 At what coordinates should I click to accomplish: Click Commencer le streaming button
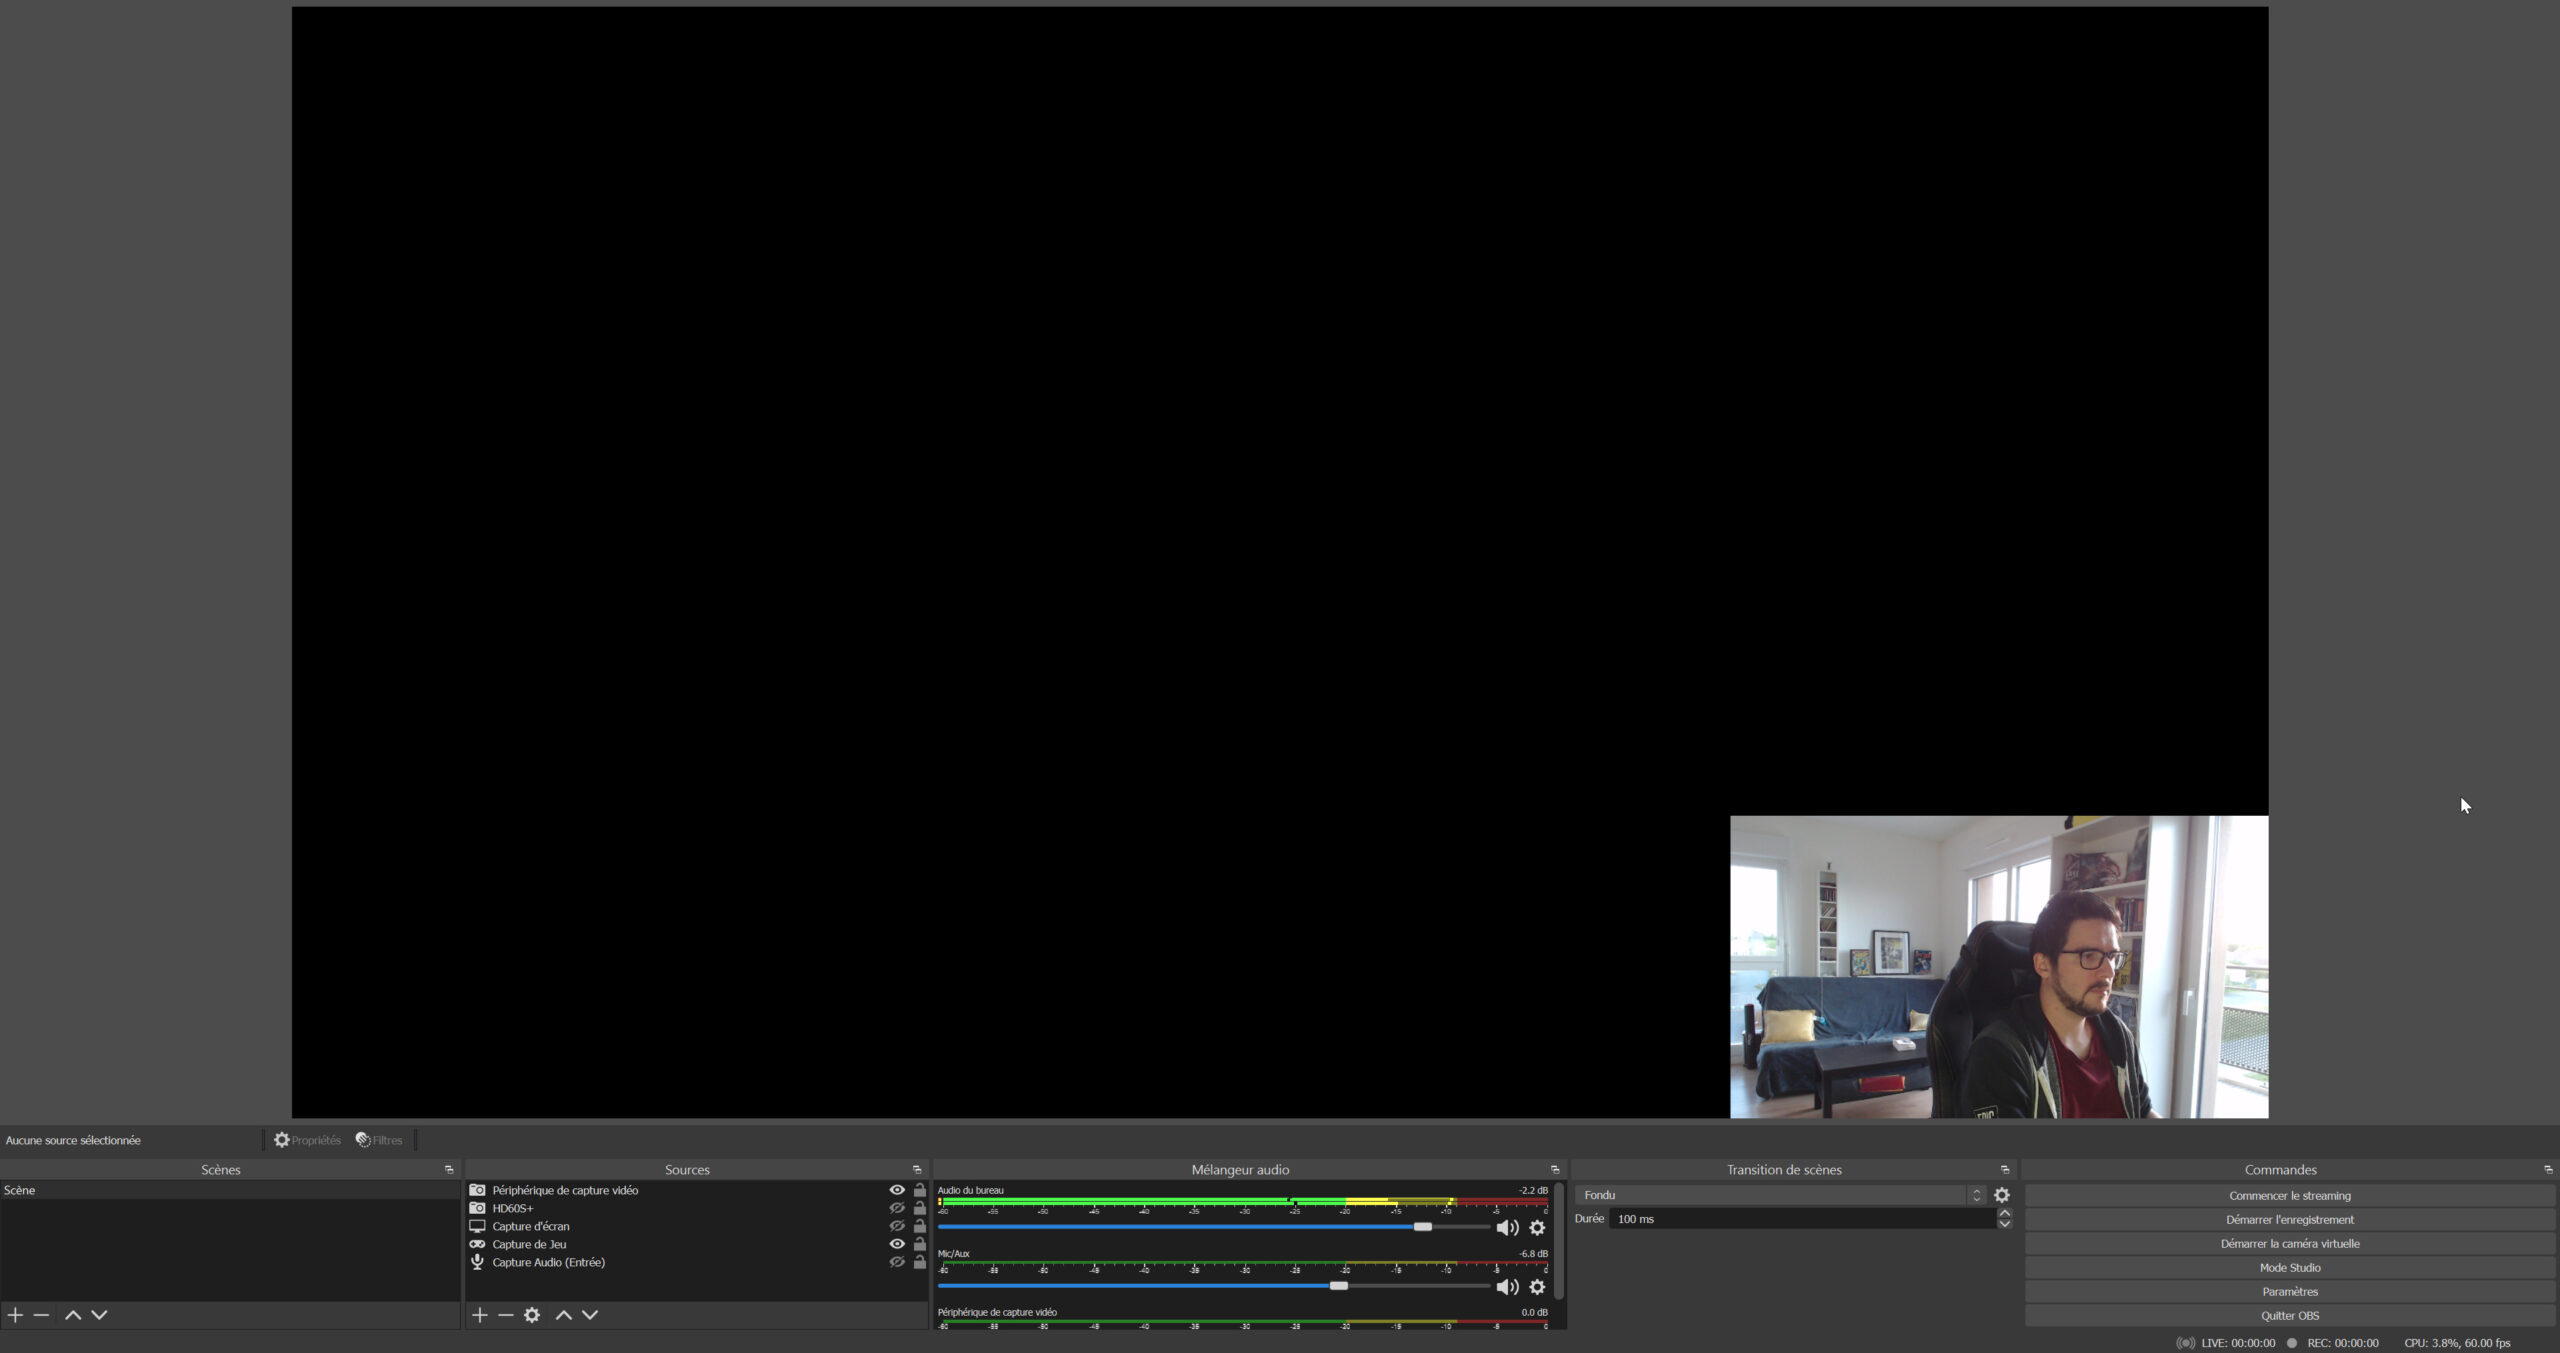tap(2289, 1195)
